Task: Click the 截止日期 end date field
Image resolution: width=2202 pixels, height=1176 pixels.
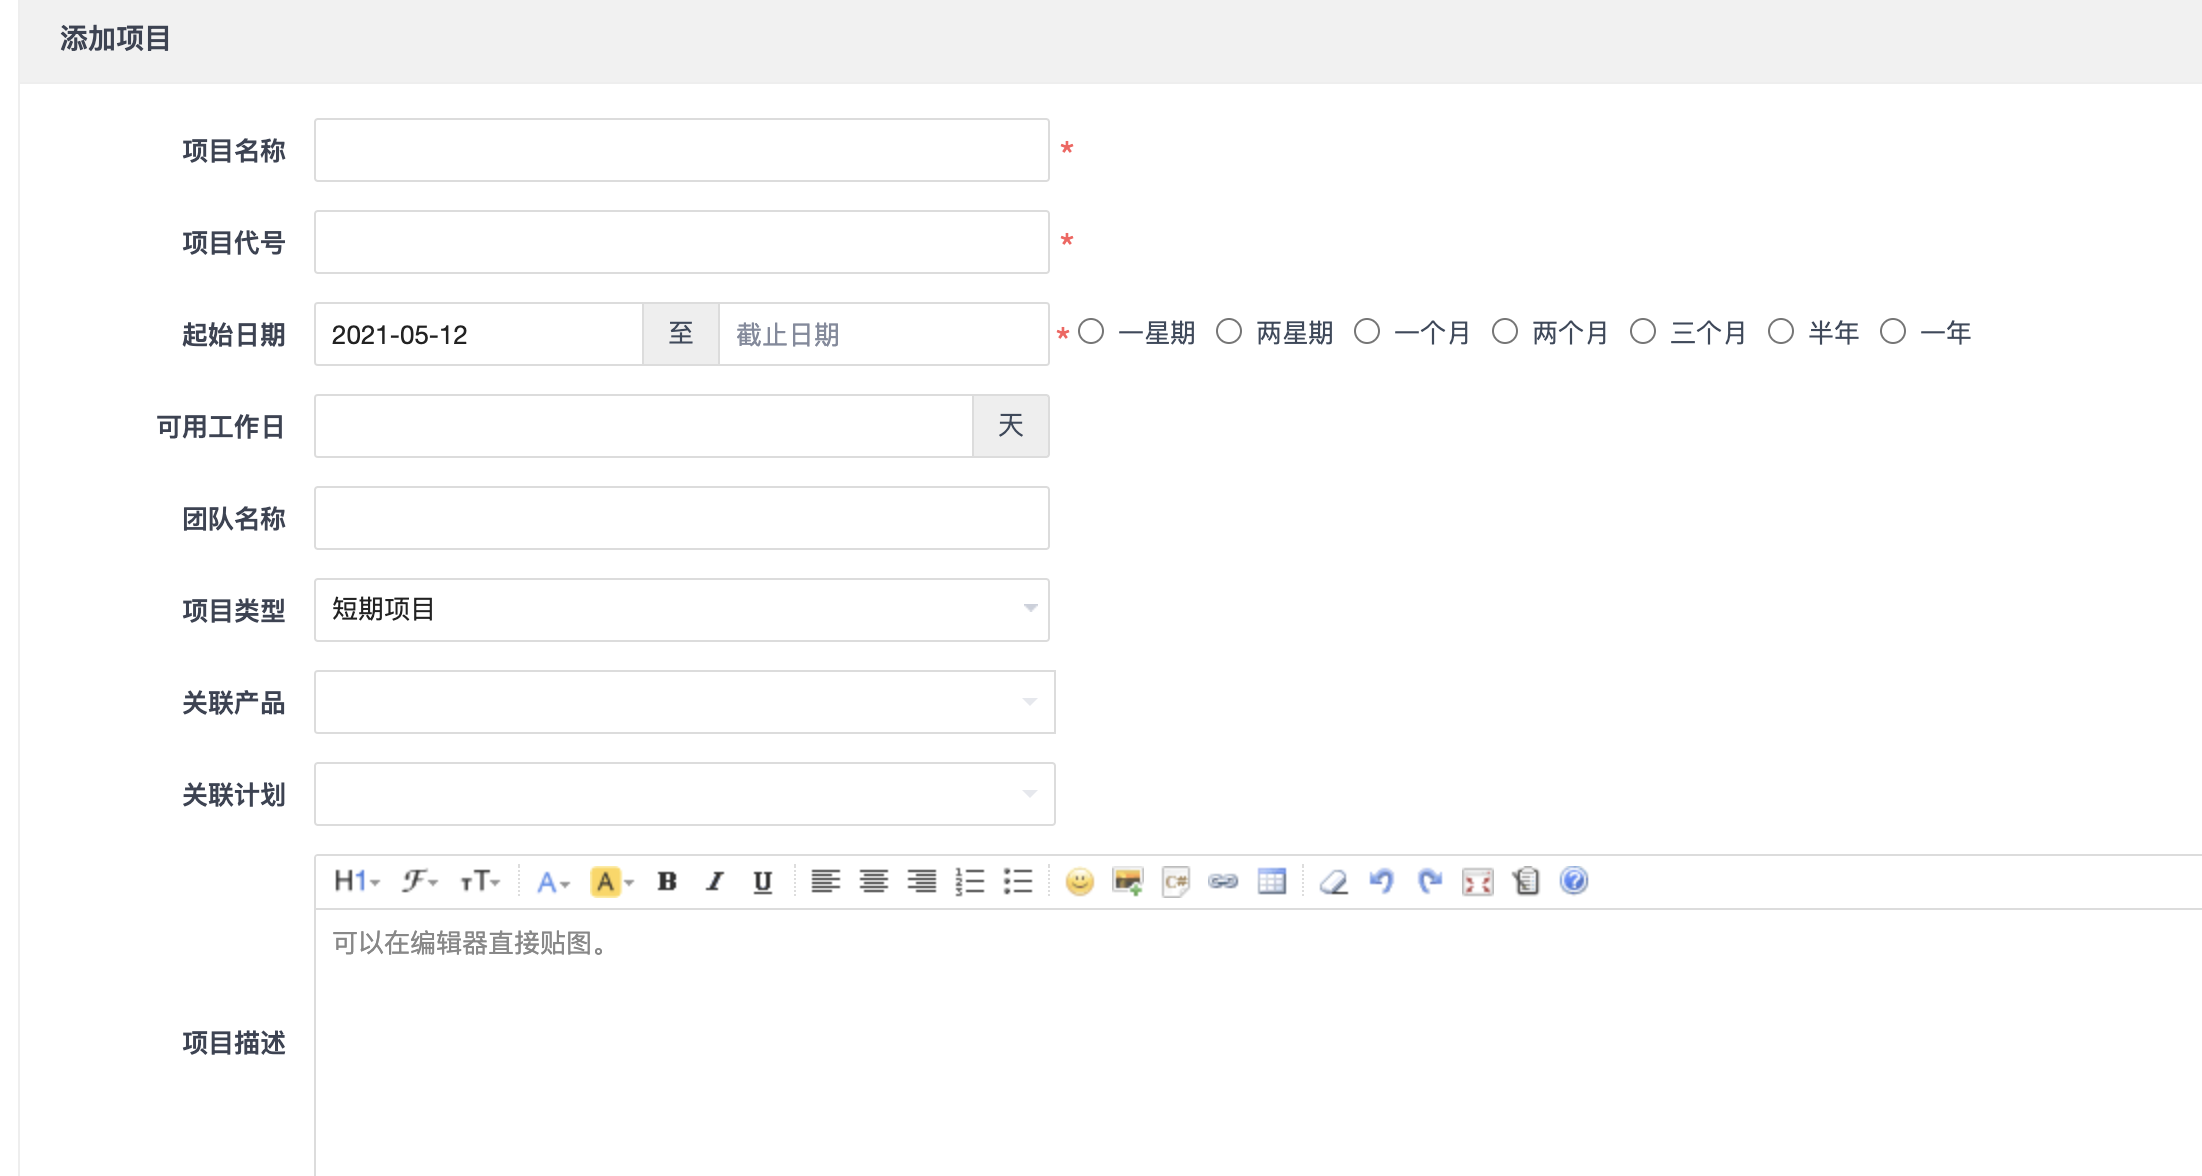Action: tap(882, 334)
